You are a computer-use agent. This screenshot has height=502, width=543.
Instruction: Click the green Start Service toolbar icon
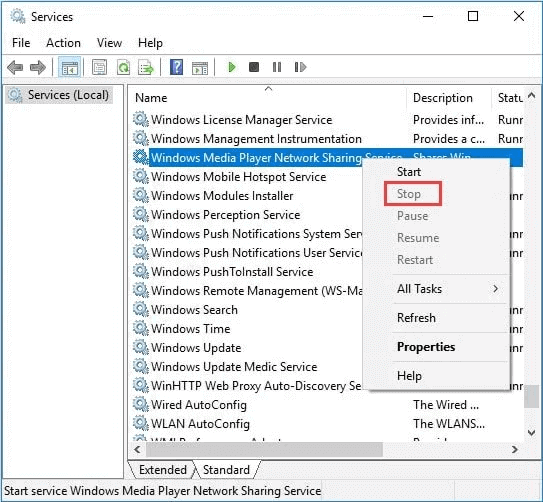232,67
